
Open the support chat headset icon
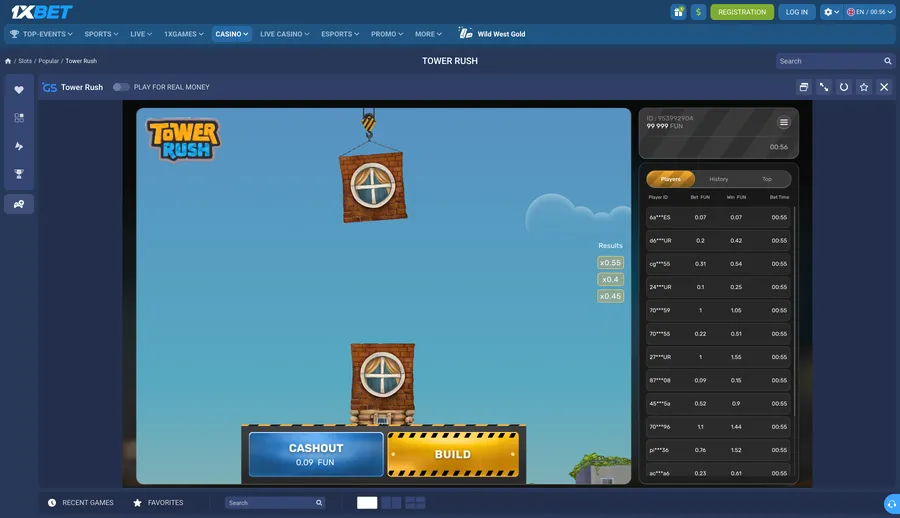[892, 504]
